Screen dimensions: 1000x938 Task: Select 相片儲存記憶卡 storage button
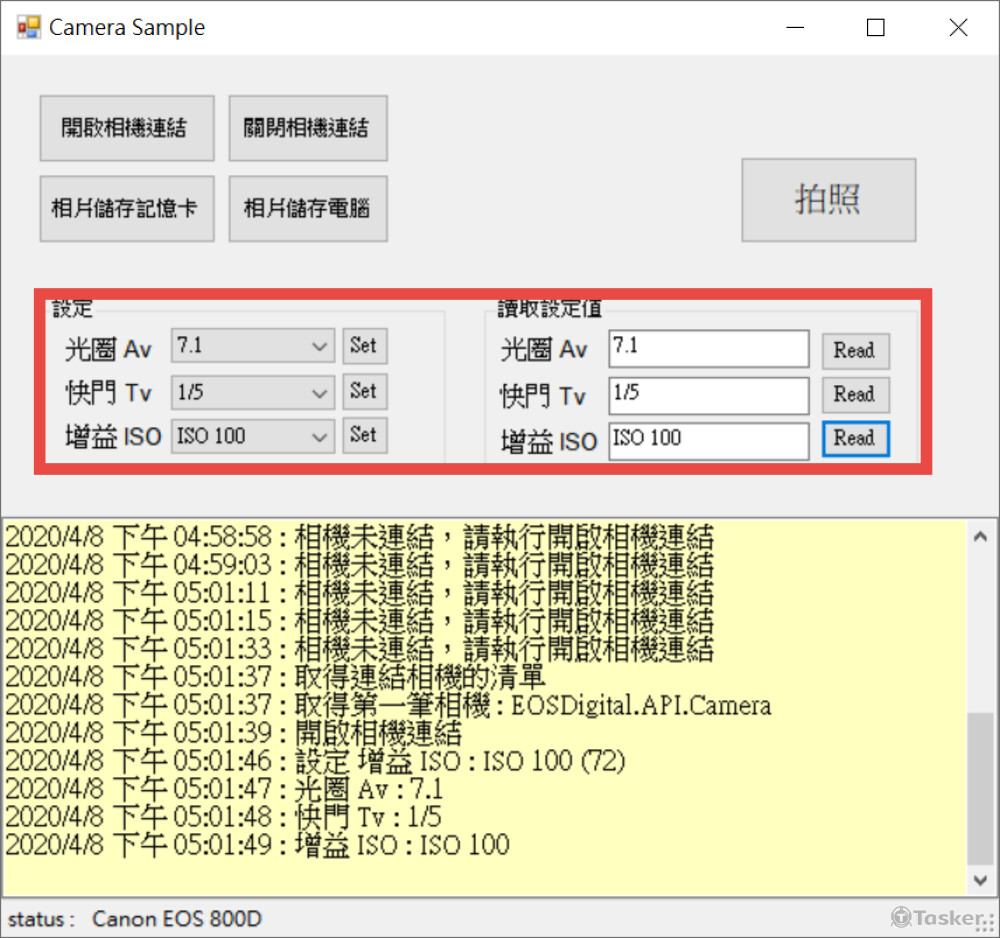[x=127, y=209]
